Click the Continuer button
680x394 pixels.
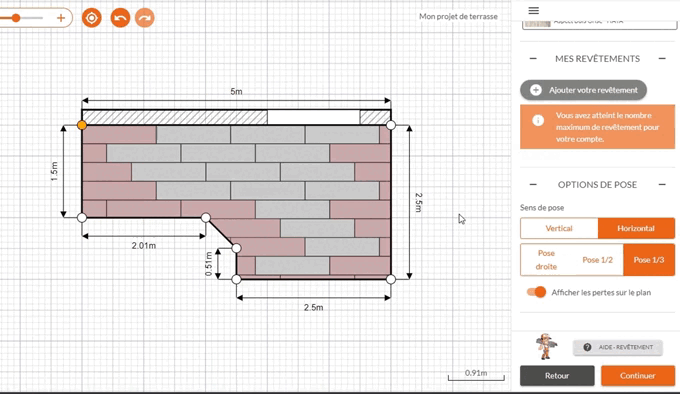click(638, 375)
